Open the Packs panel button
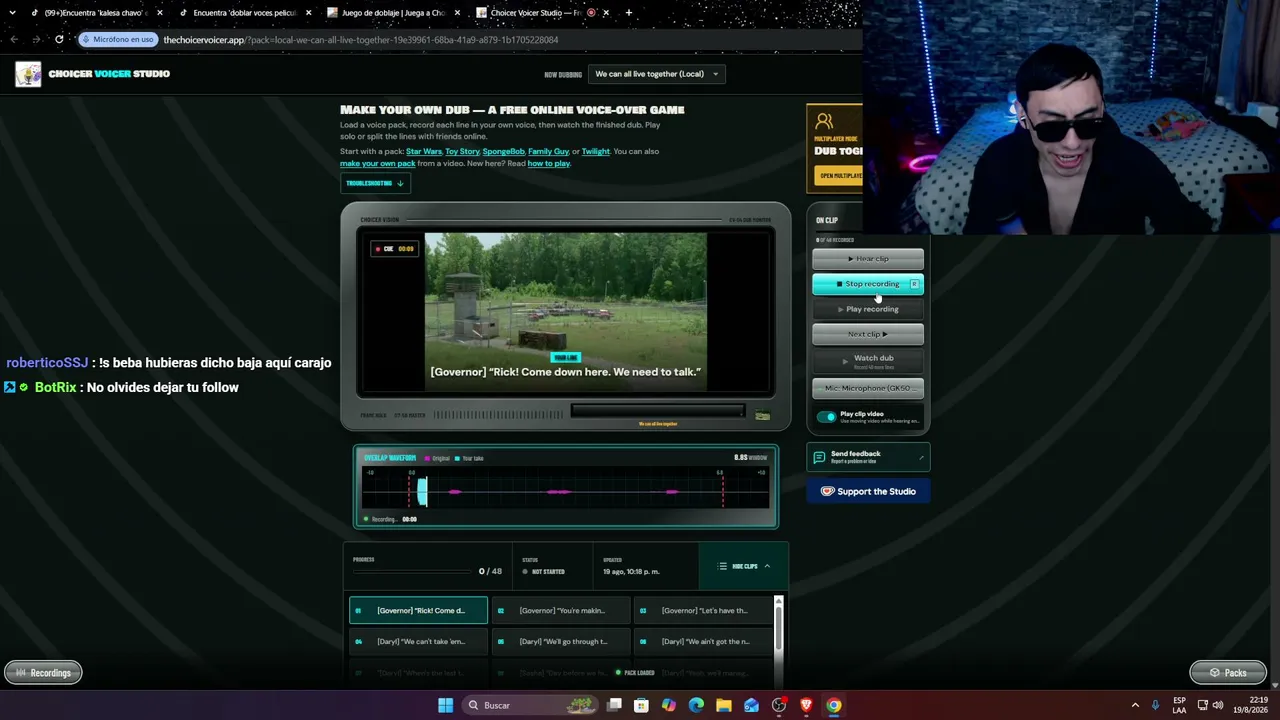1280x720 pixels. (1228, 673)
